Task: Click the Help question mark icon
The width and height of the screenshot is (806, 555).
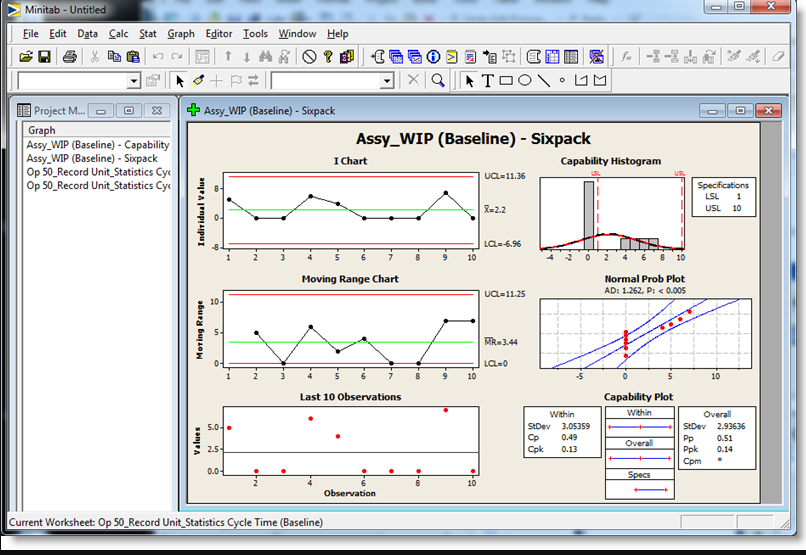Action: (328, 57)
